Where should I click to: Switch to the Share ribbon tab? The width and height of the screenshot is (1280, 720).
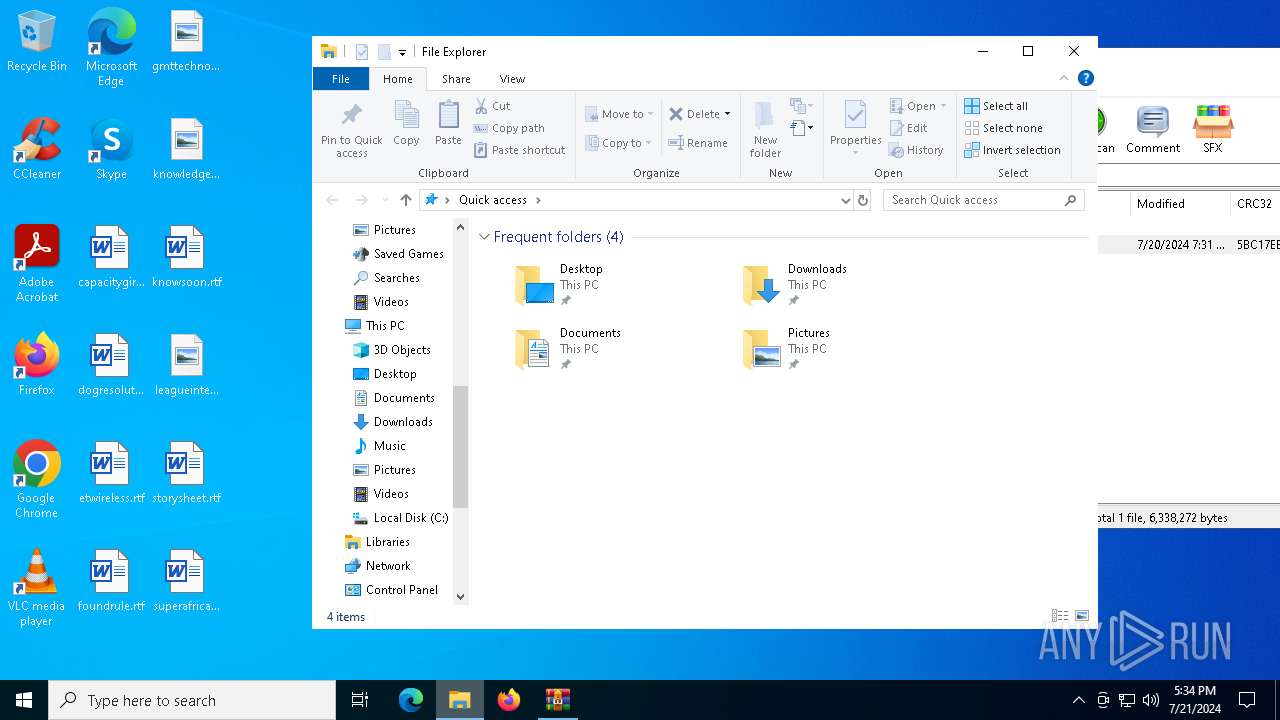pyautogui.click(x=456, y=79)
